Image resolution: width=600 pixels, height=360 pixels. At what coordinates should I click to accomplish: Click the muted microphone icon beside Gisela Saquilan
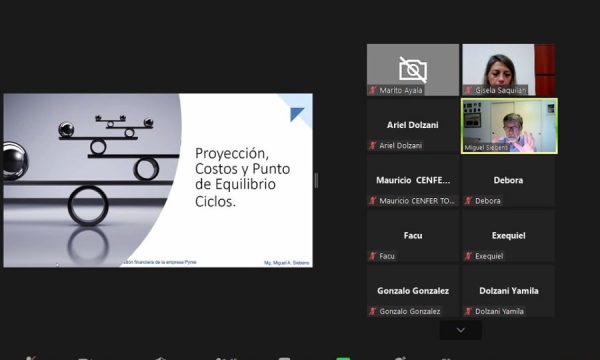(468, 90)
